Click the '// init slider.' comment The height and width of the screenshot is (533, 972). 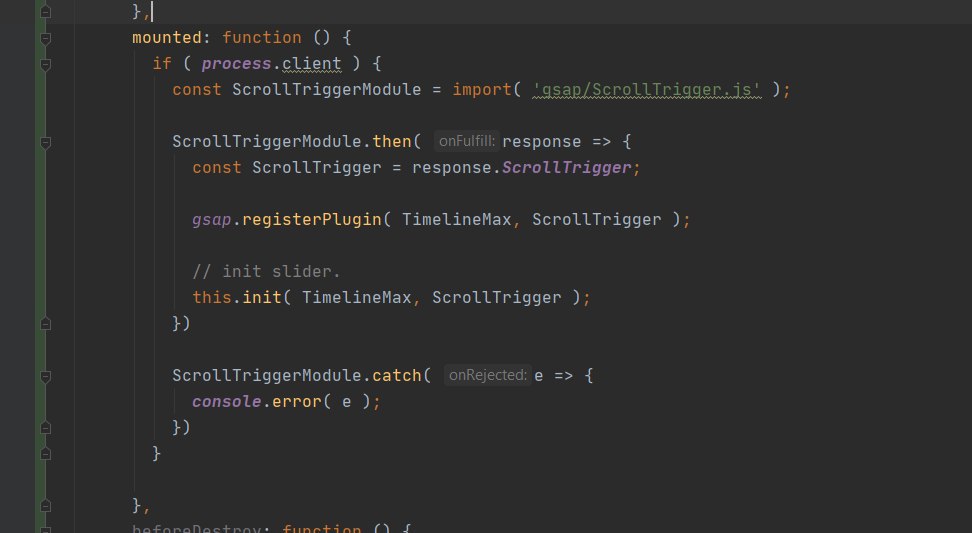click(267, 271)
